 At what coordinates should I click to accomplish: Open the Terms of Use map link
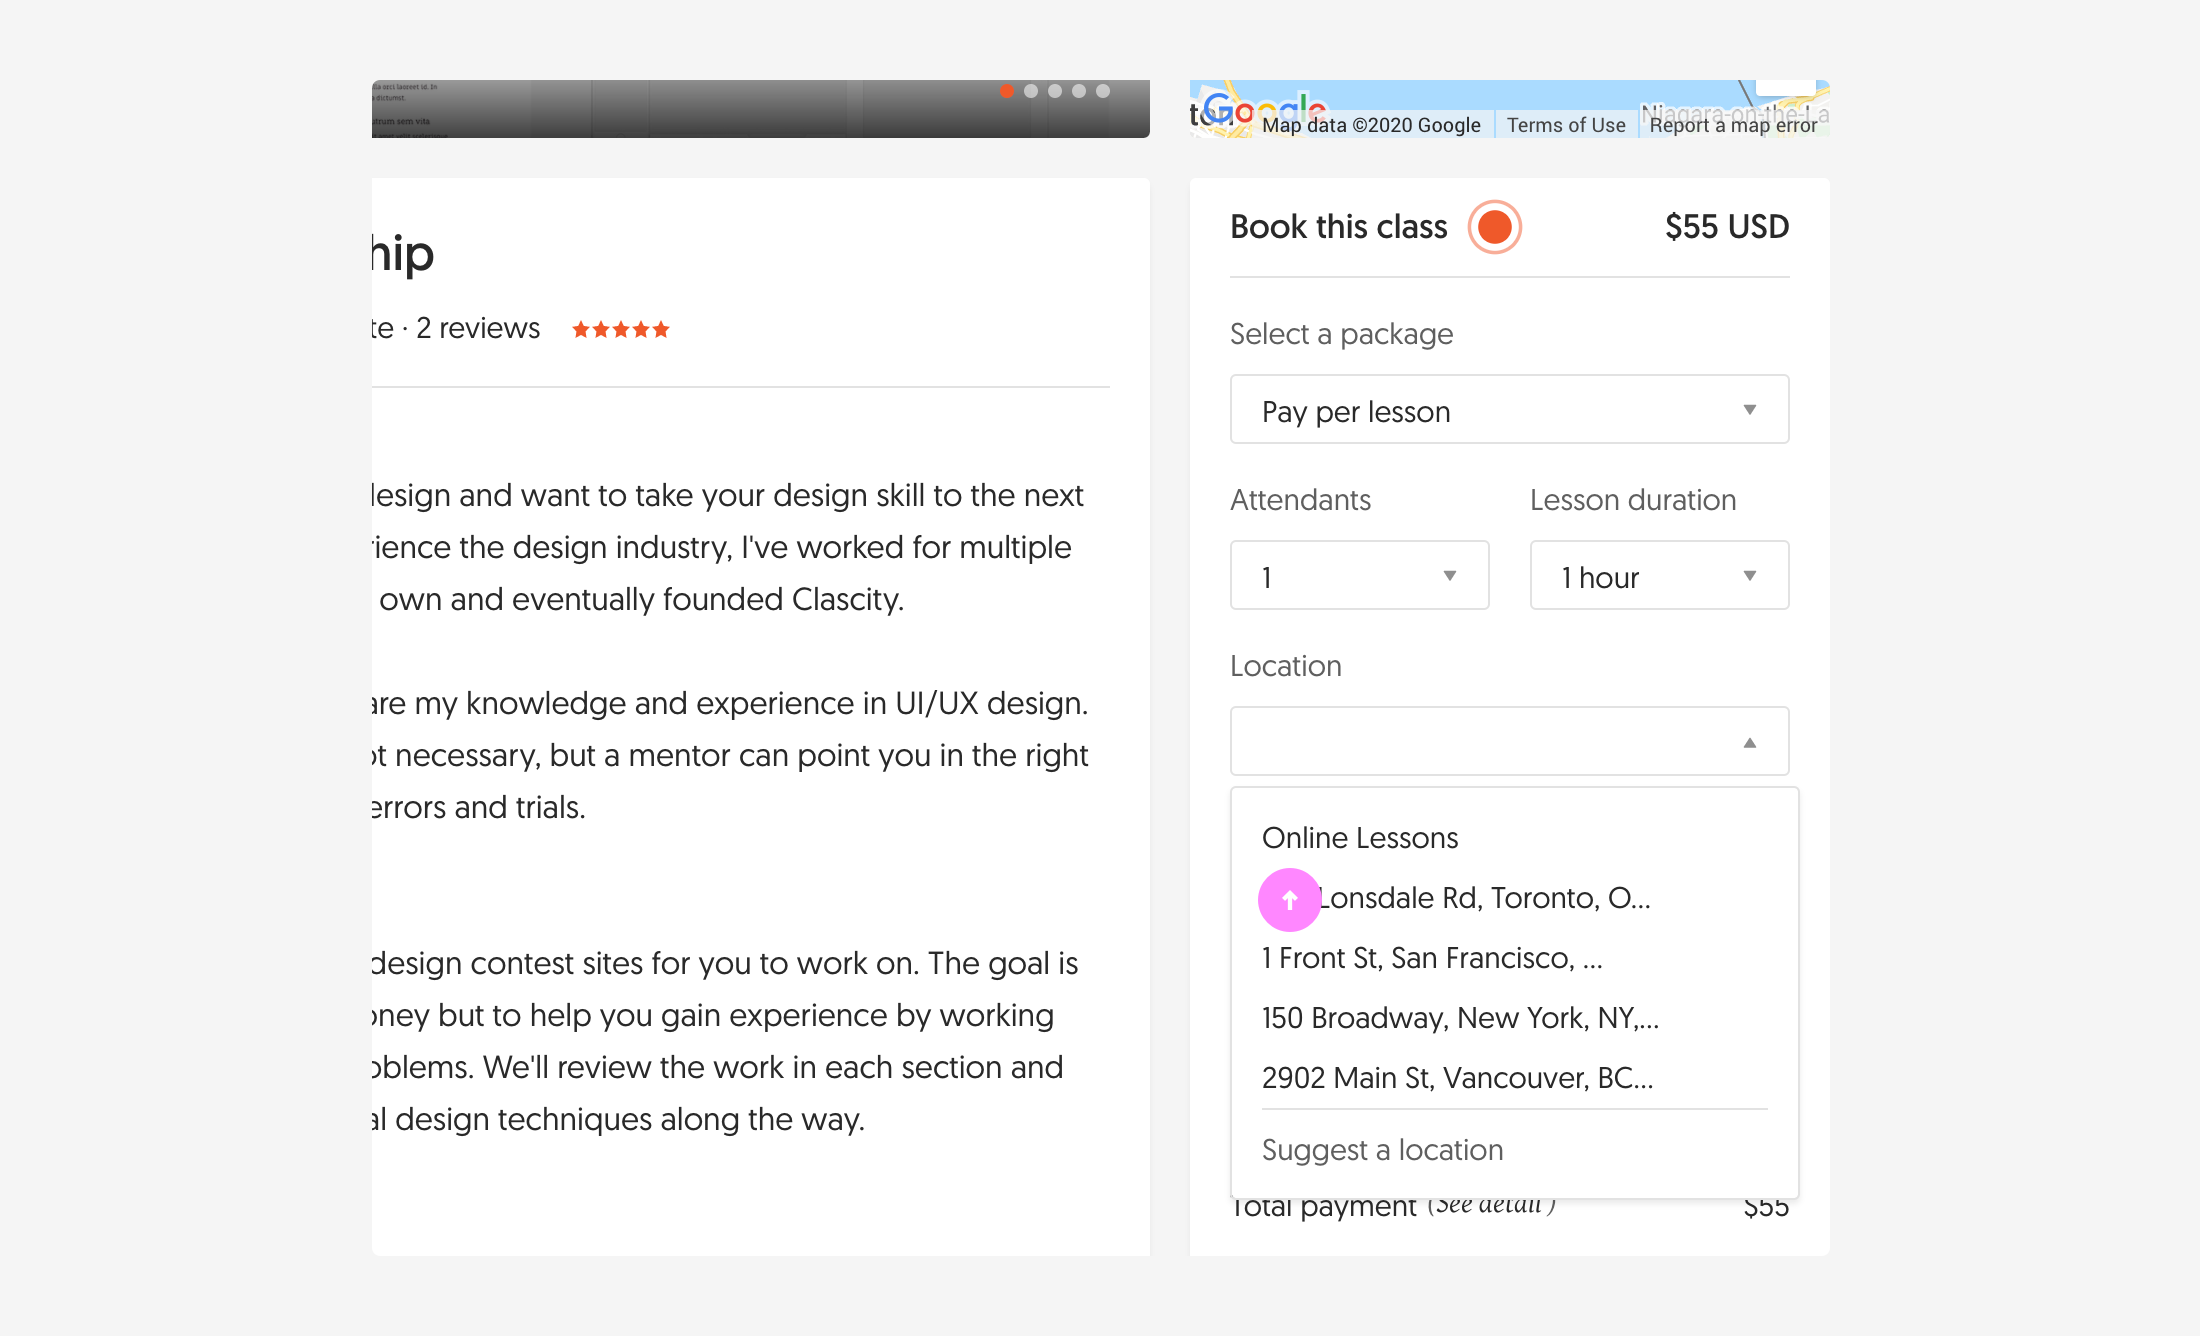(x=1565, y=125)
